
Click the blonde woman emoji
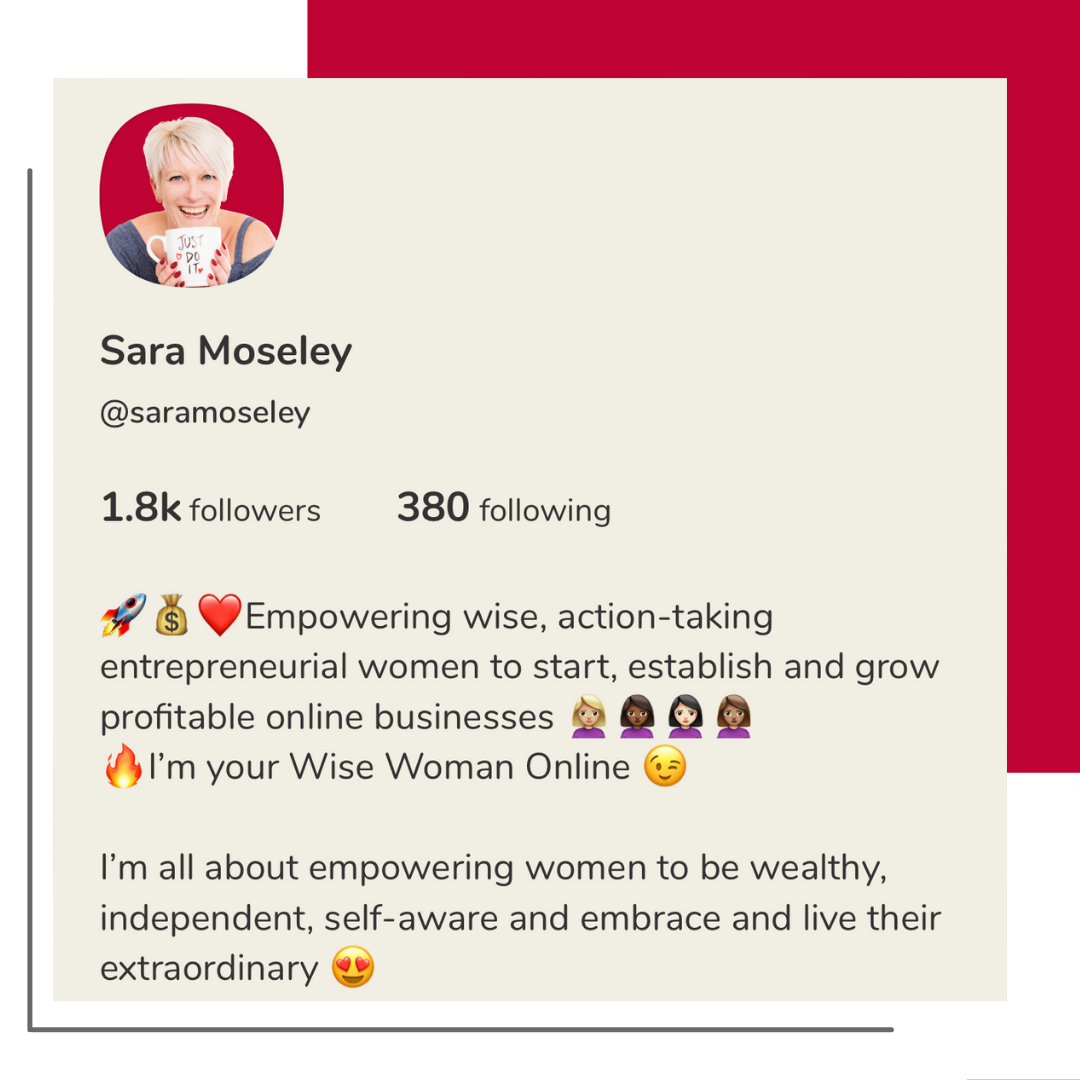[588, 717]
